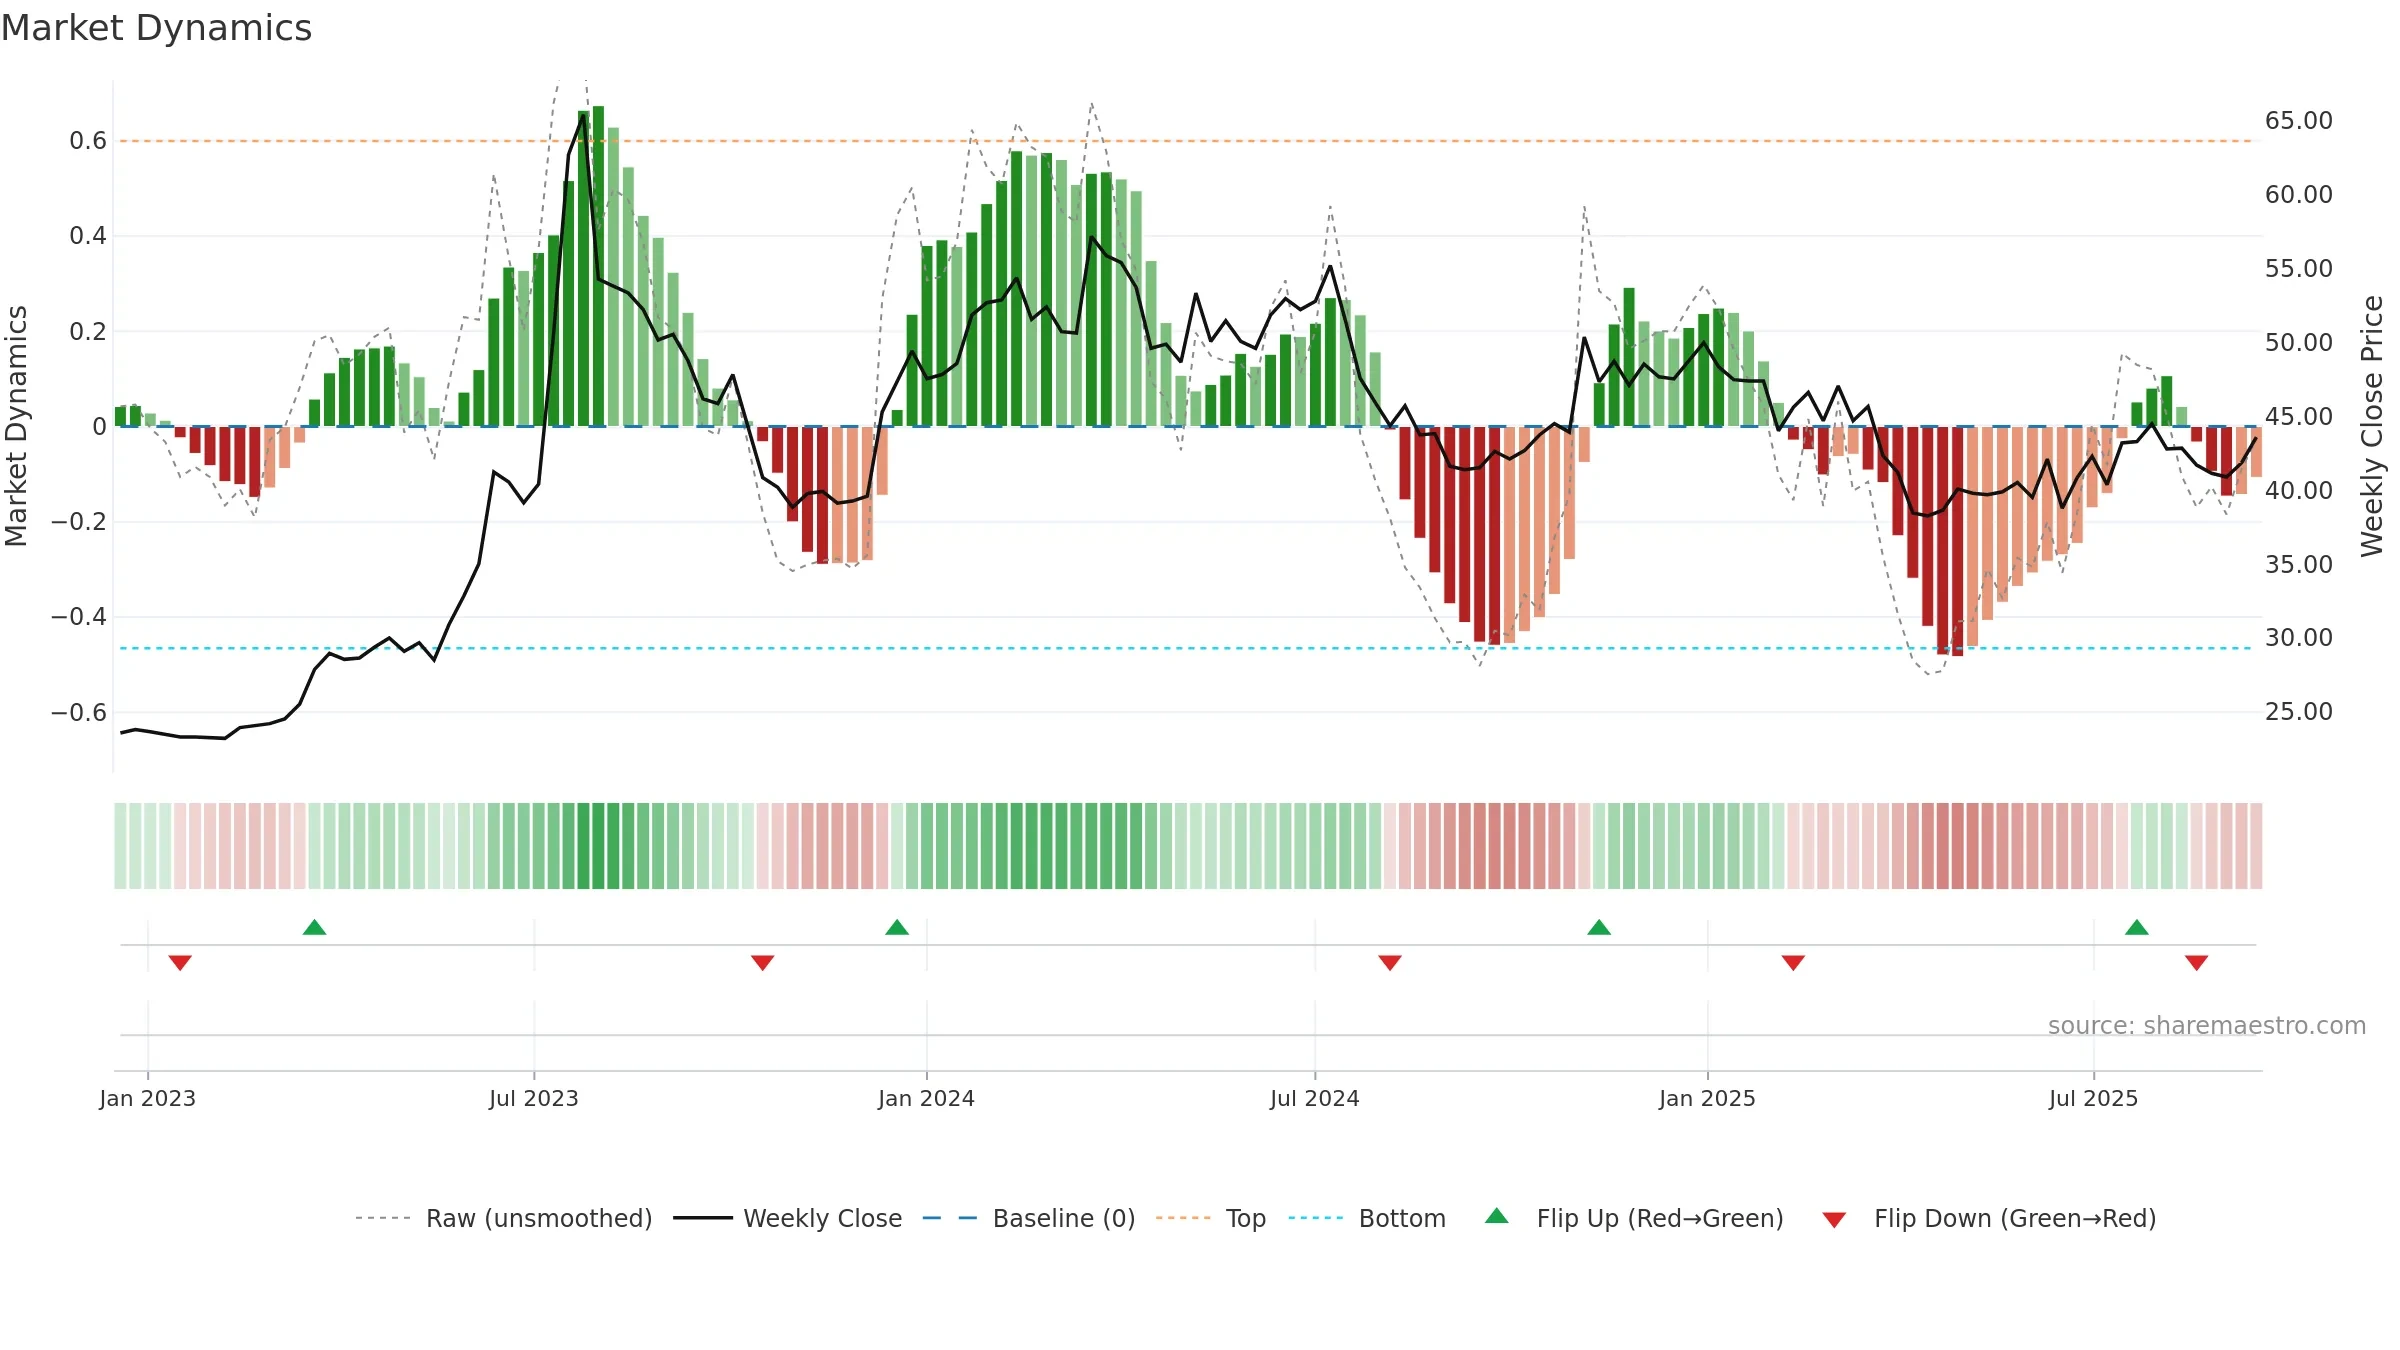
Task: Click the tallest green bar near Jul 2023
Action: click(x=598, y=266)
